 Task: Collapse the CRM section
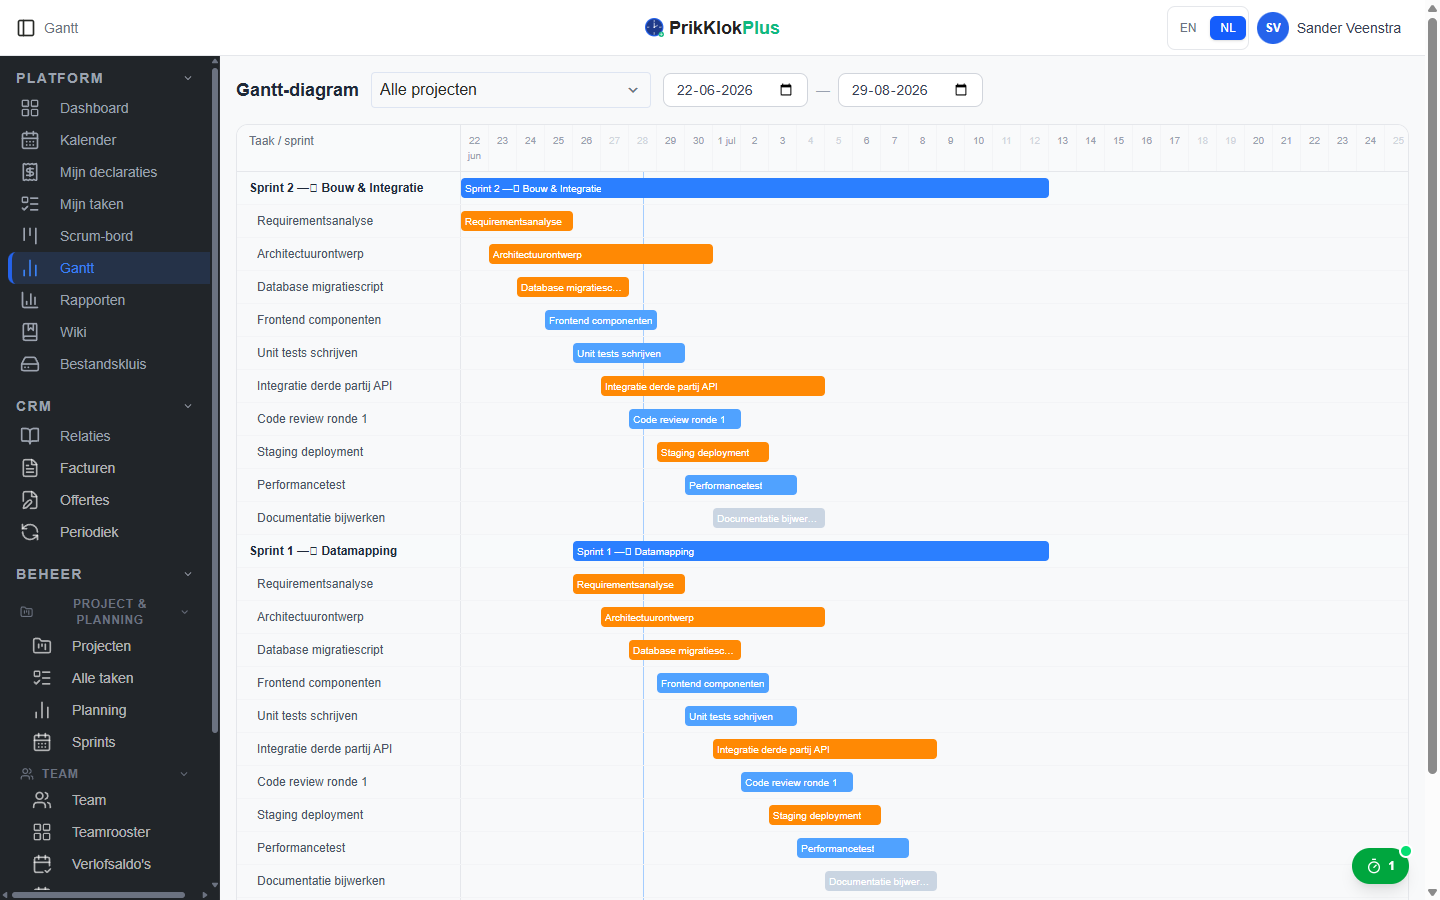188,406
